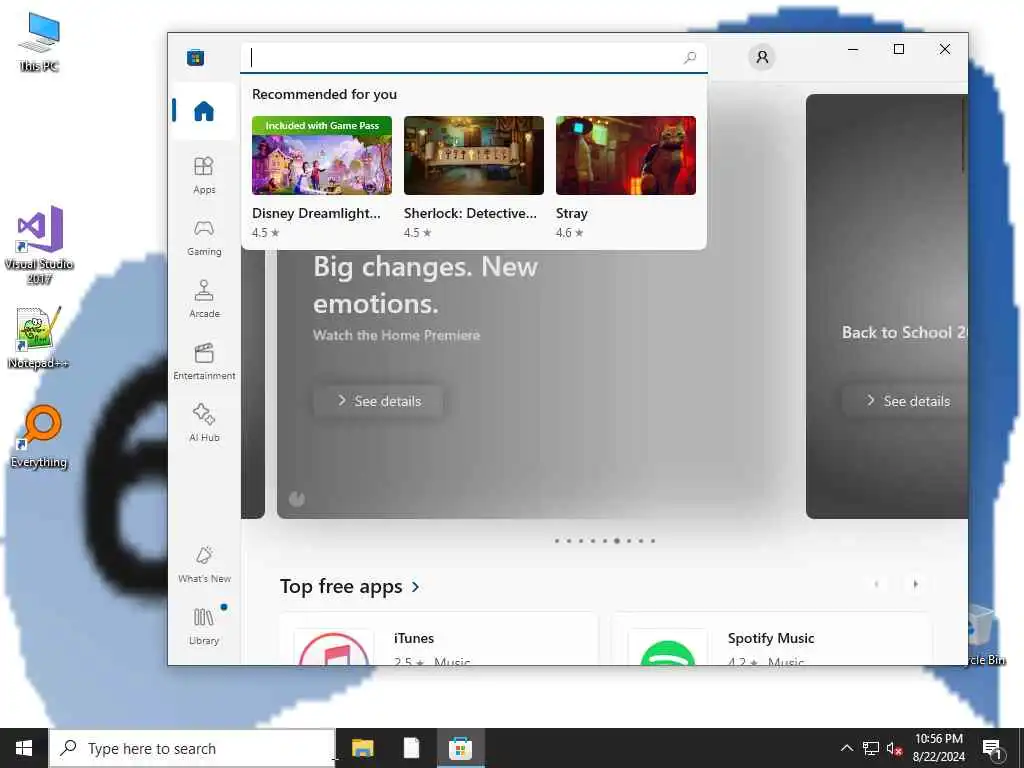Viewport: 1024px width, 768px height.
Task: Open the AI Hub section
Action: pos(204,423)
